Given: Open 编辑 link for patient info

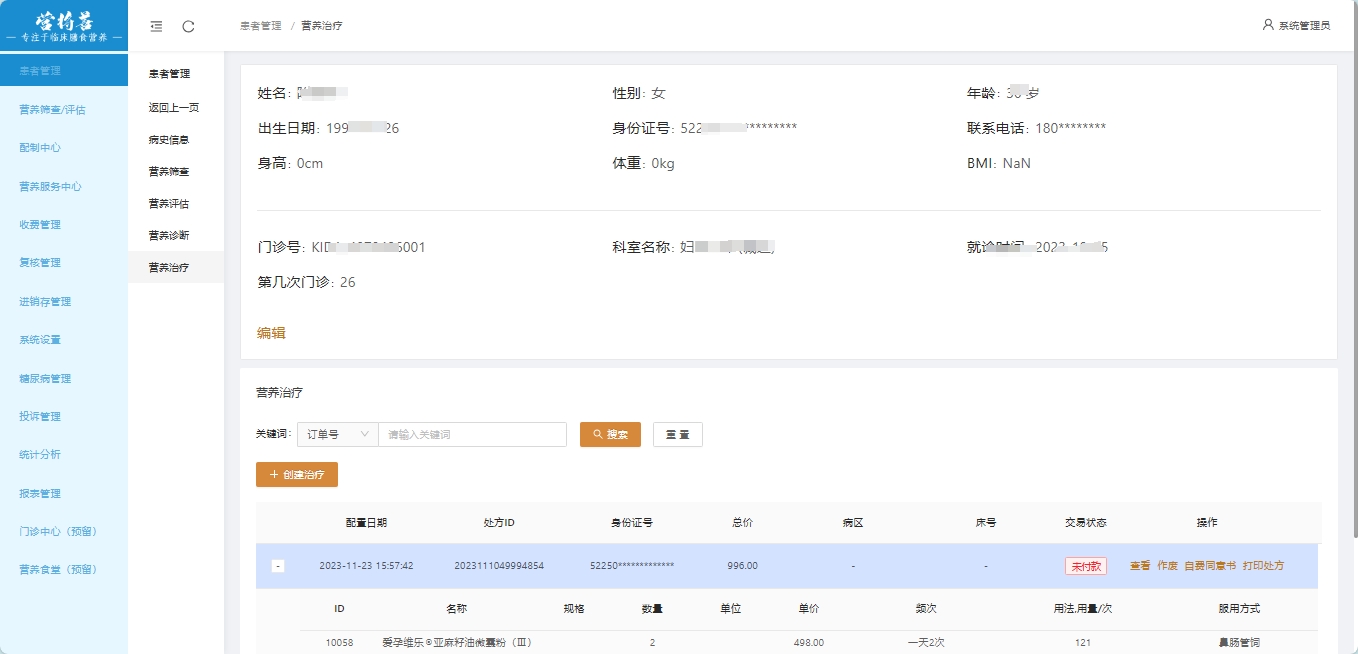Looking at the screenshot, I should point(271,333).
